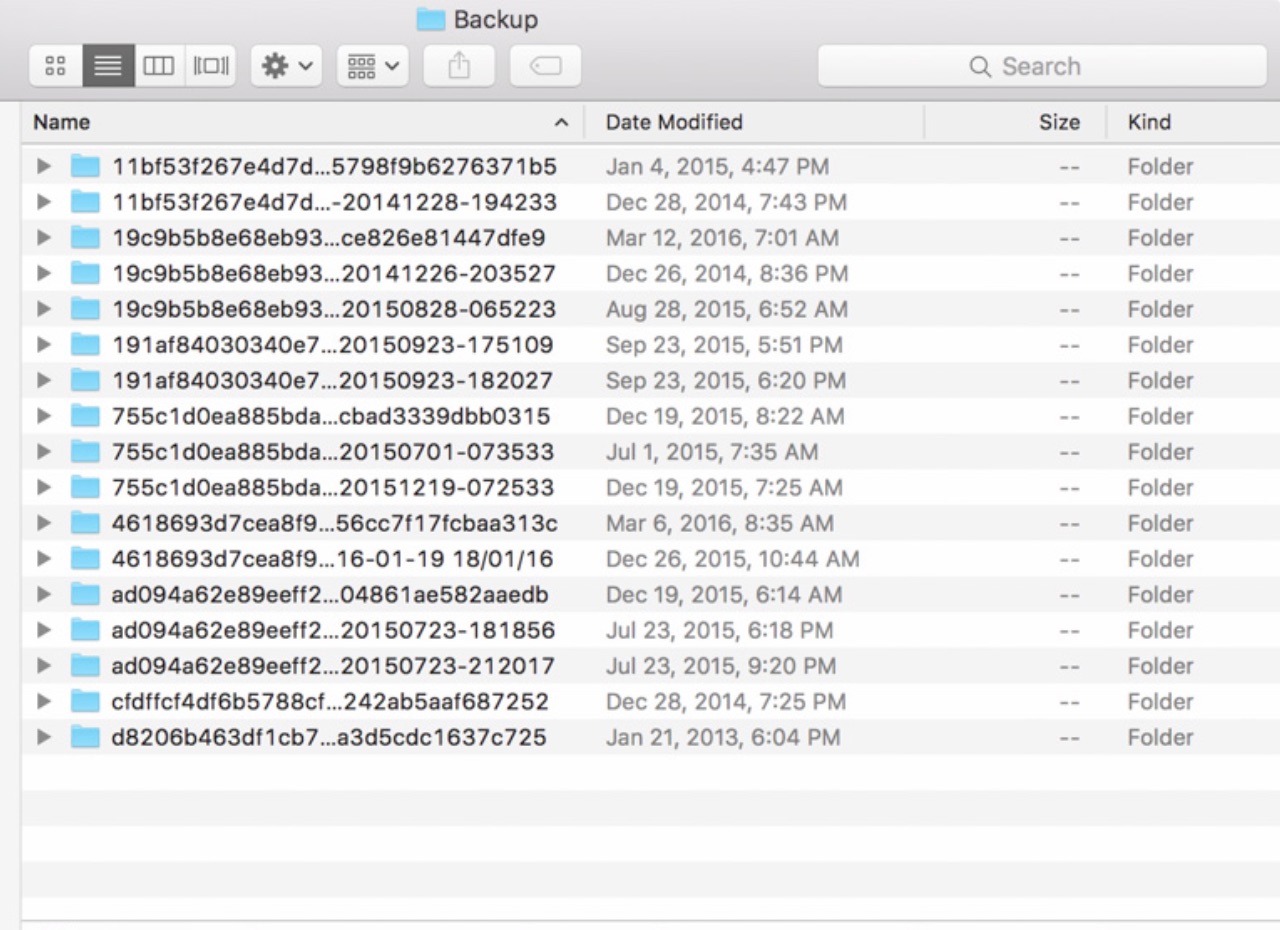Select folder ending in 20150923-175109

pos(332,345)
